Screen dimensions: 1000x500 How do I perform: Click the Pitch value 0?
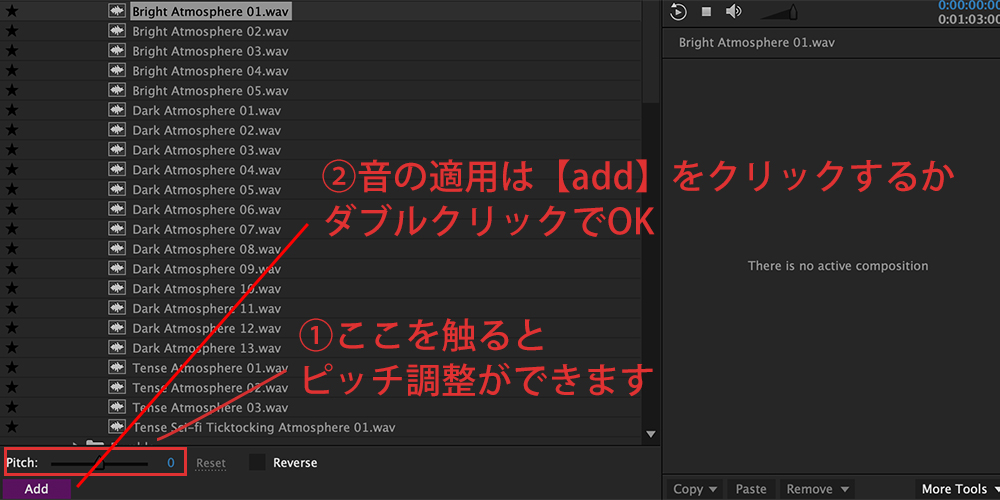click(x=171, y=463)
